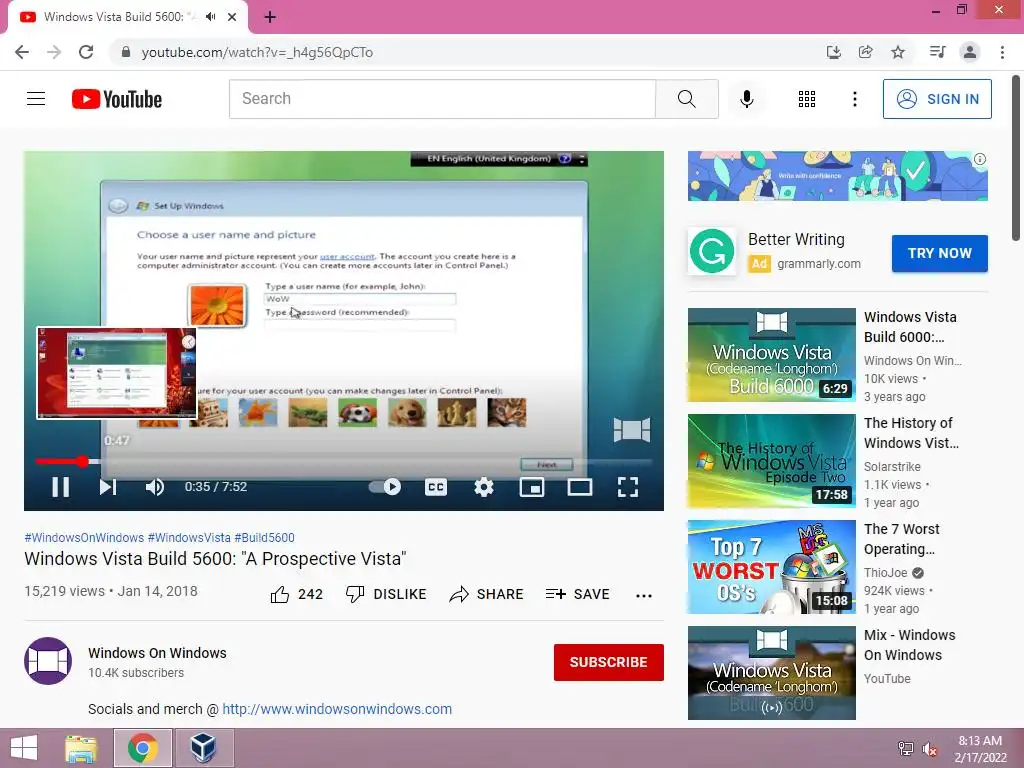Click the page vertical scrollbar
This screenshot has height=768, width=1024.
pos(1017,159)
